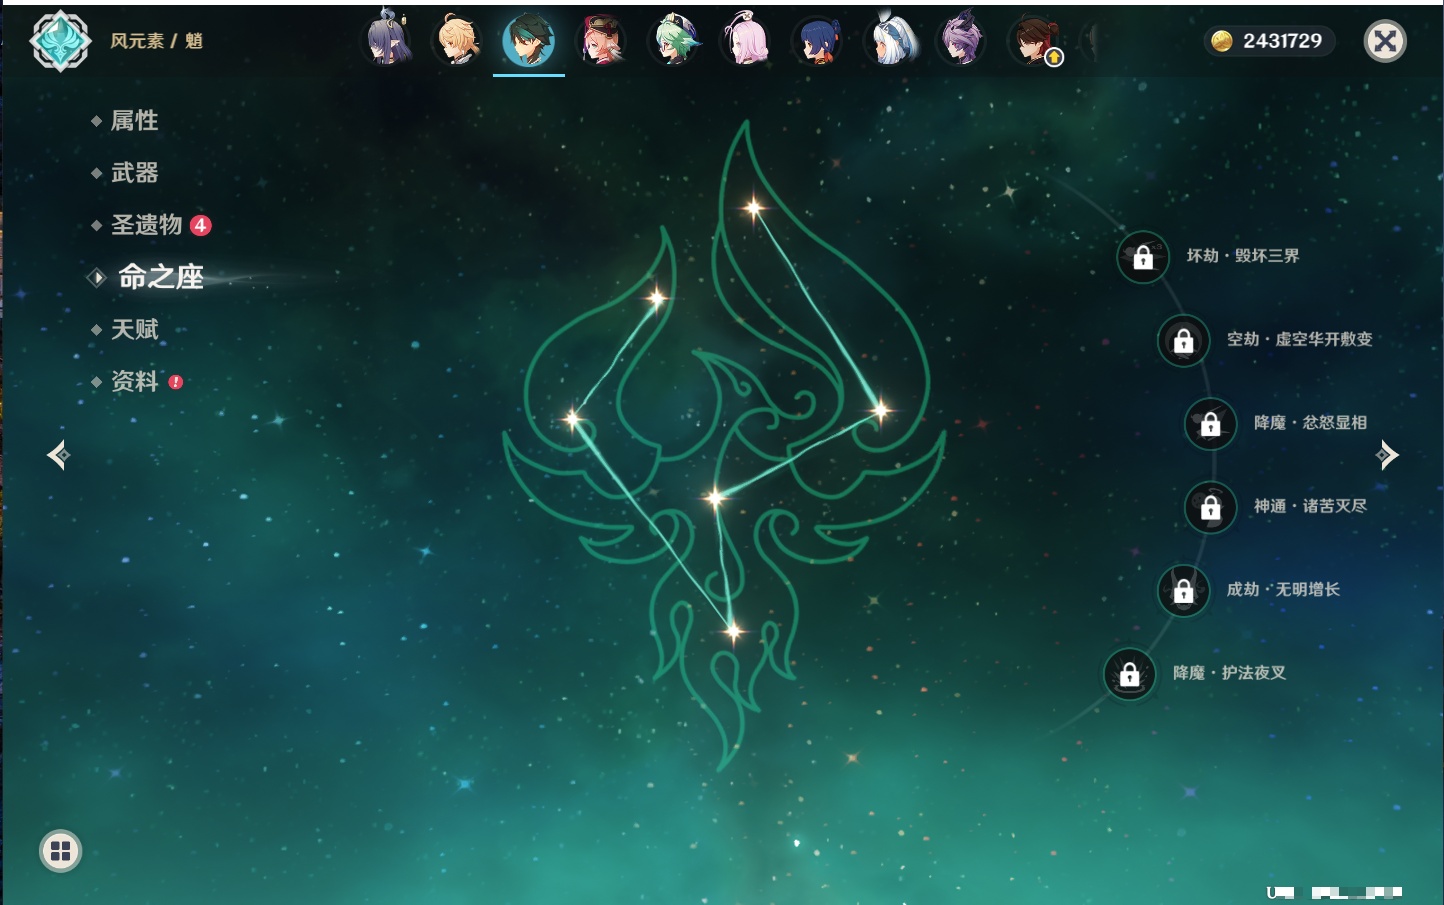Go to next character with right arrow
This screenshot has width=1444, height=905.
1387,455
